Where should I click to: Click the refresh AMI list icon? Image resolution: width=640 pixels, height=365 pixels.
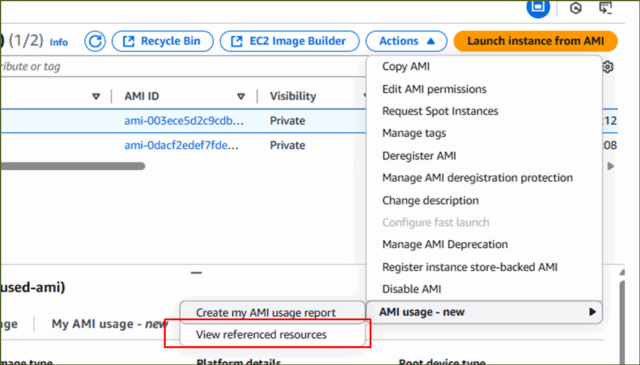click(x=95, y=41)
